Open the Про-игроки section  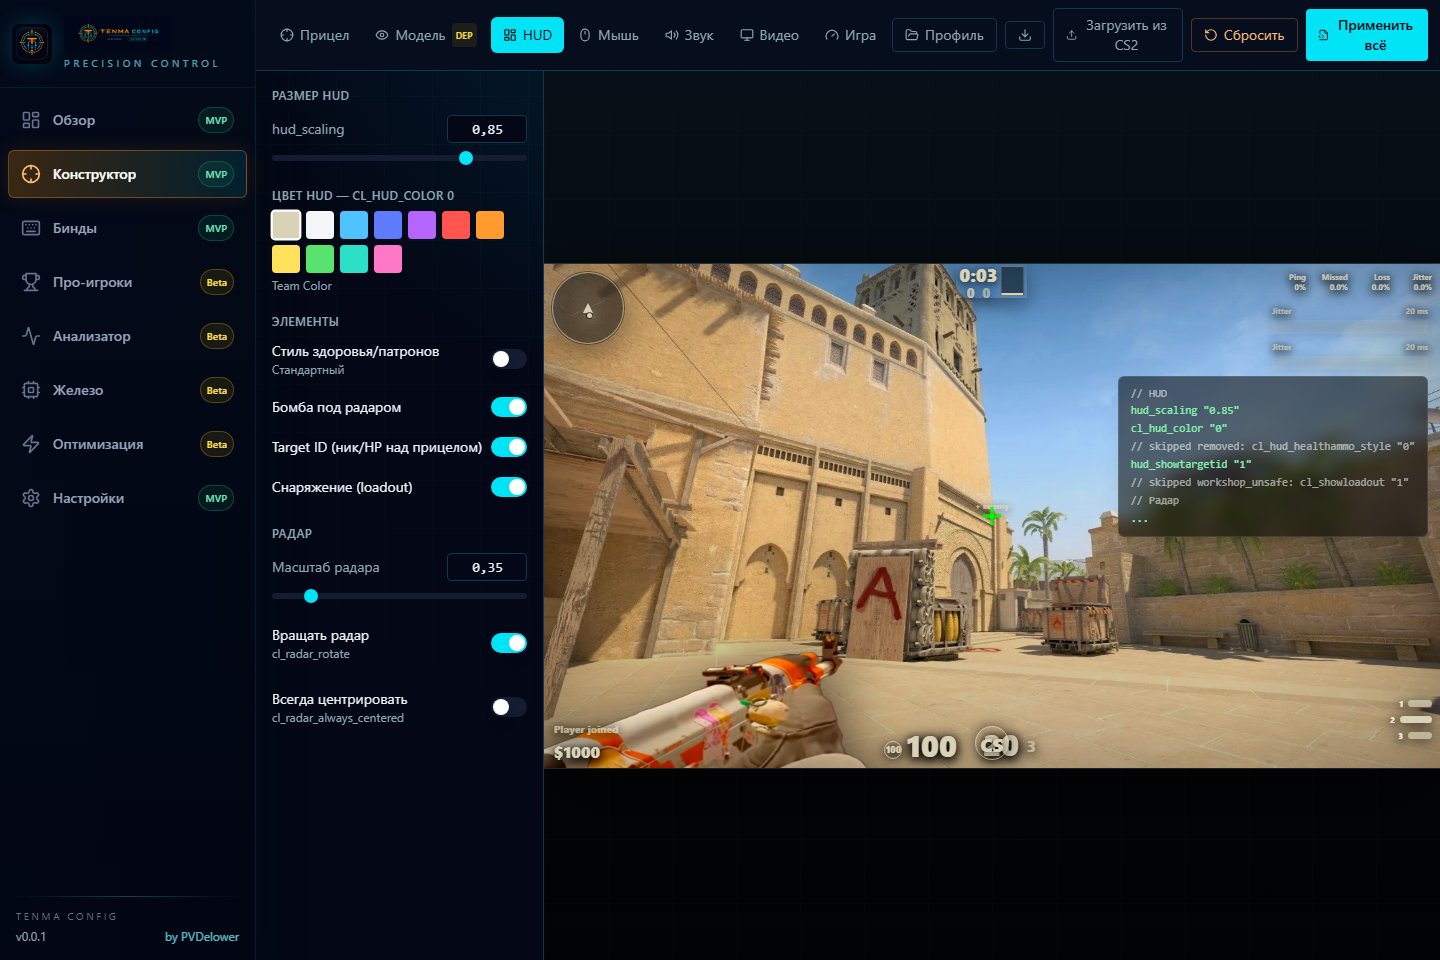point(127,282)
